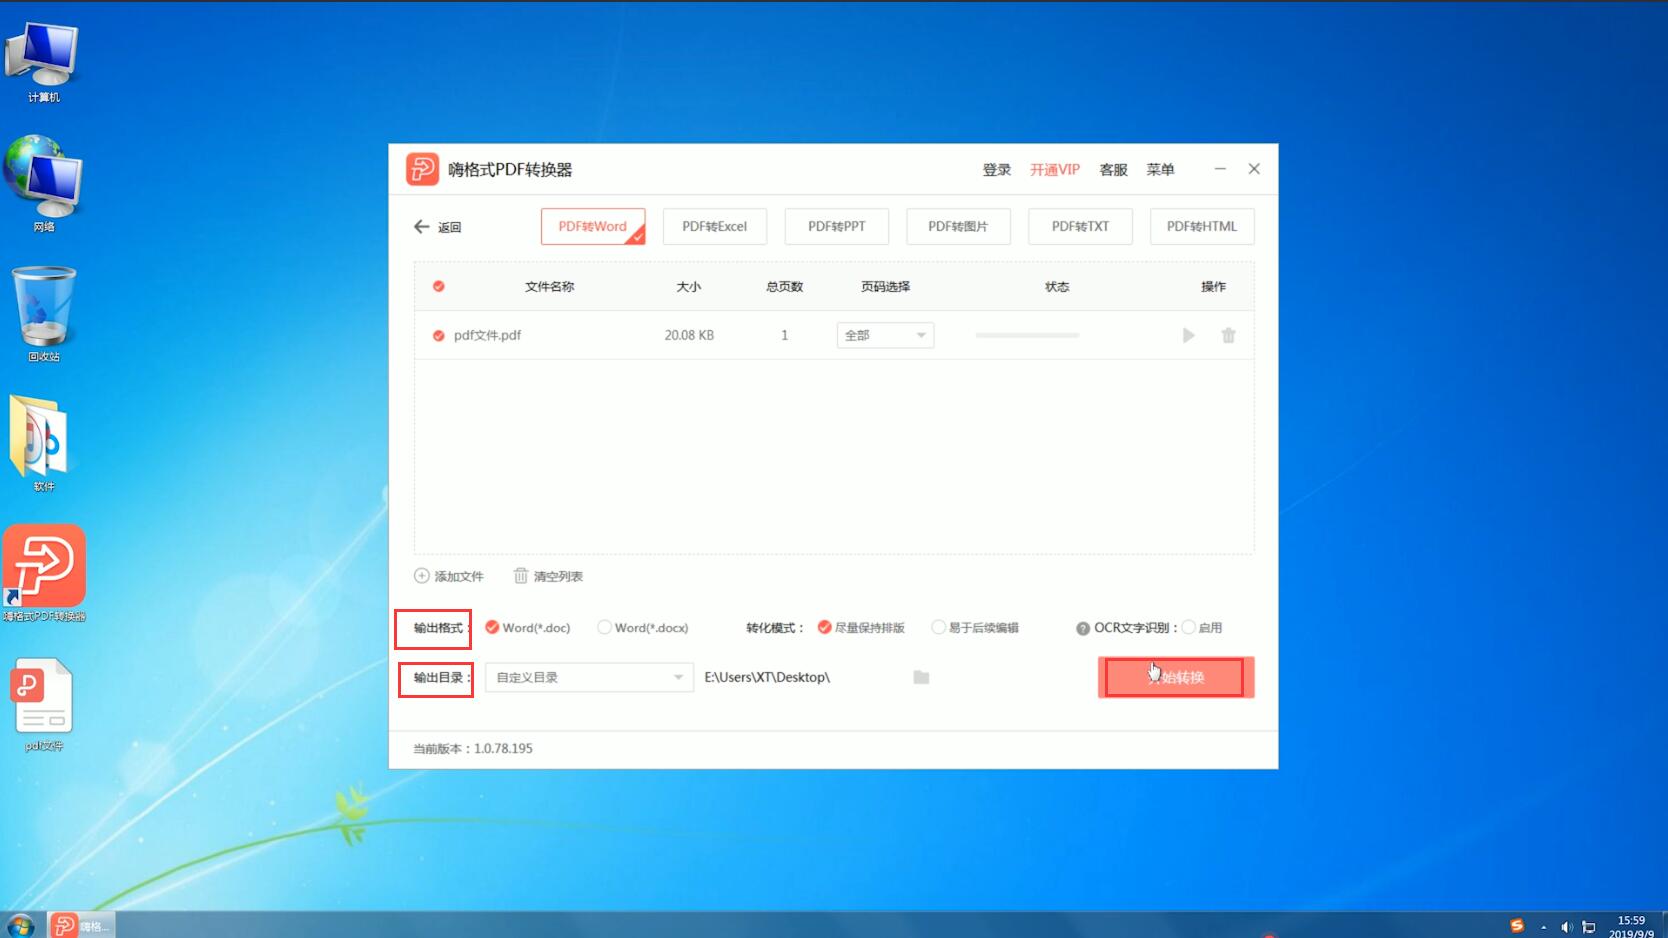Click the clear list trash icon
The image size is (1668, 938).
click(520, 576)
